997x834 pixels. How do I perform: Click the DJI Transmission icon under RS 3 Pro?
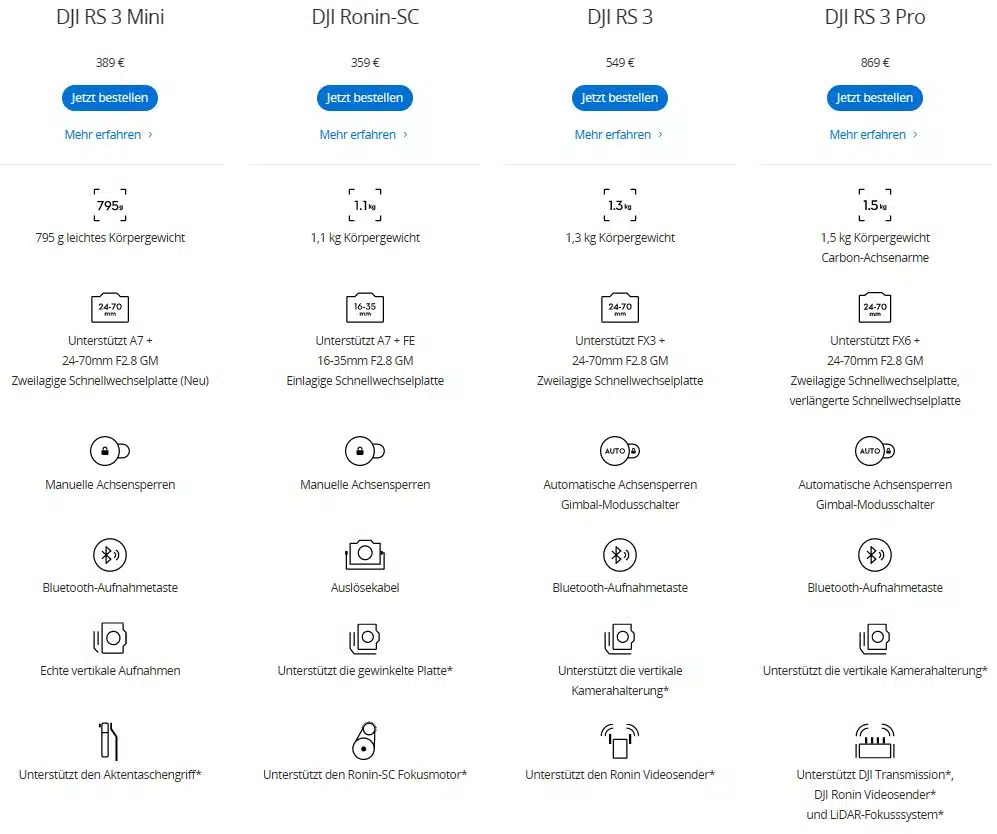875,741
